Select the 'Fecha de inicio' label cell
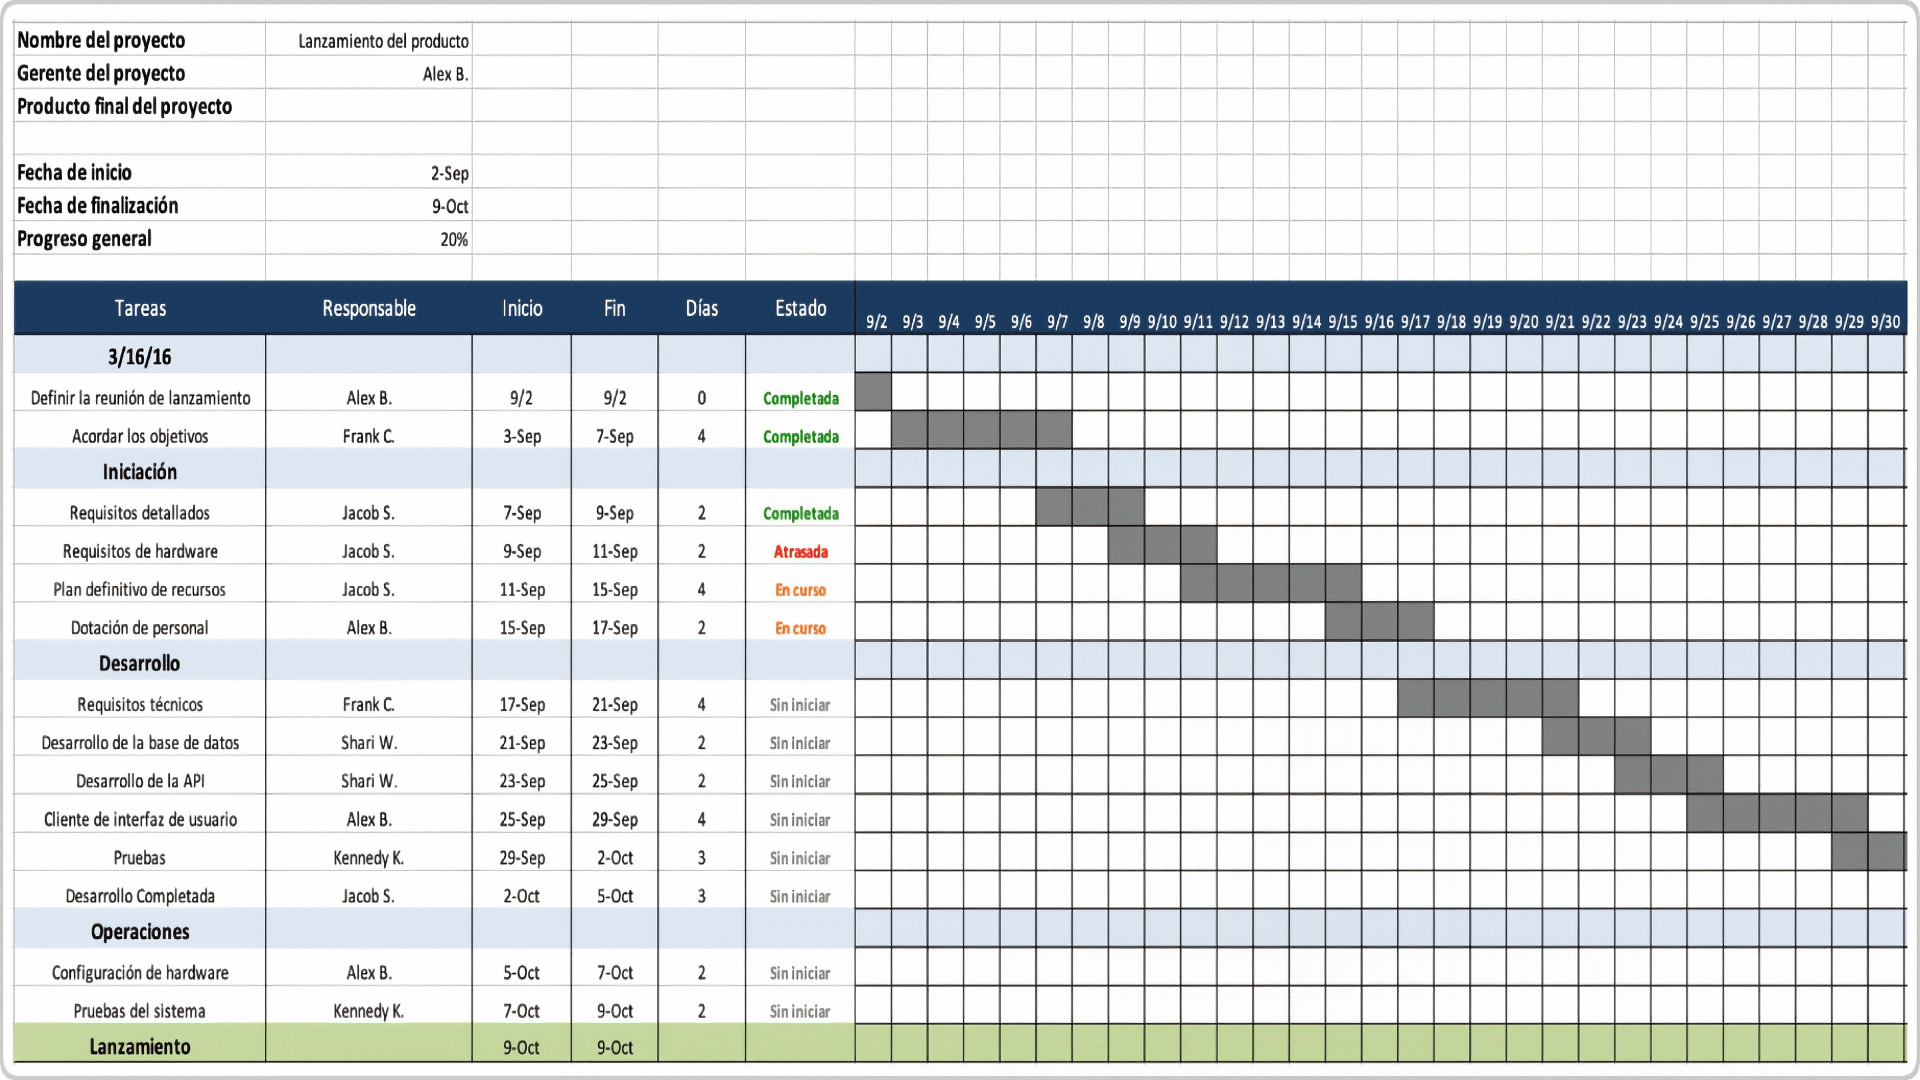The image size is (1920, 1080). pyautogui.click(x=140, y=172)
